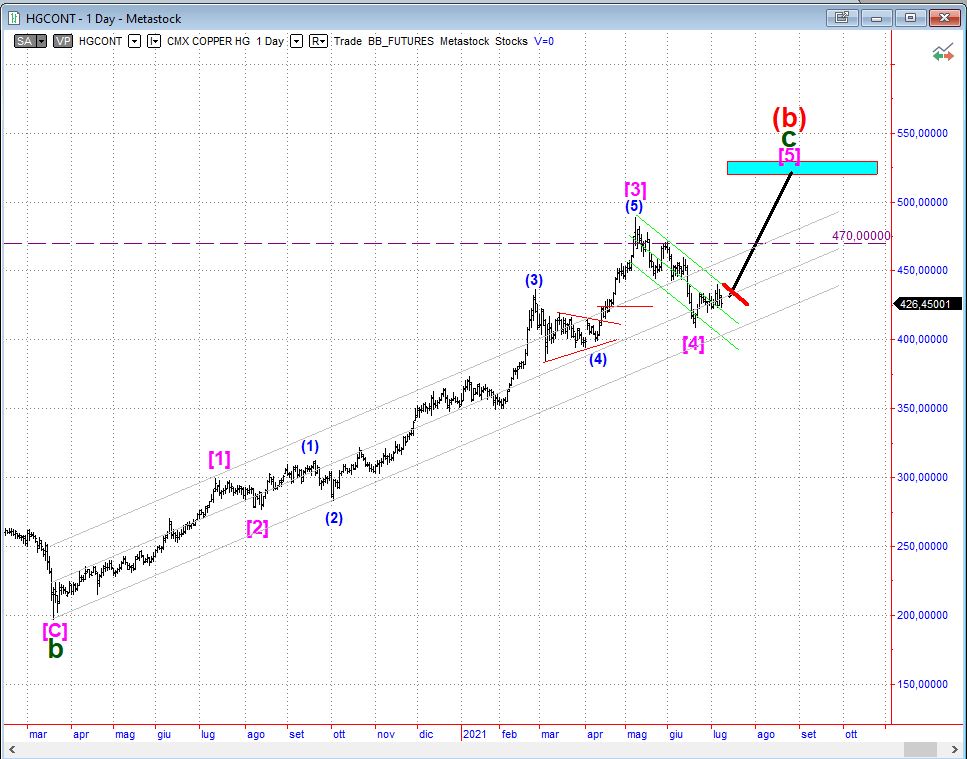Image resolution: width=967 pixels, height=759 pixels.
Task: Open the trade arrows chart icon
Action: pyautogui.click(x=942, y=54)
